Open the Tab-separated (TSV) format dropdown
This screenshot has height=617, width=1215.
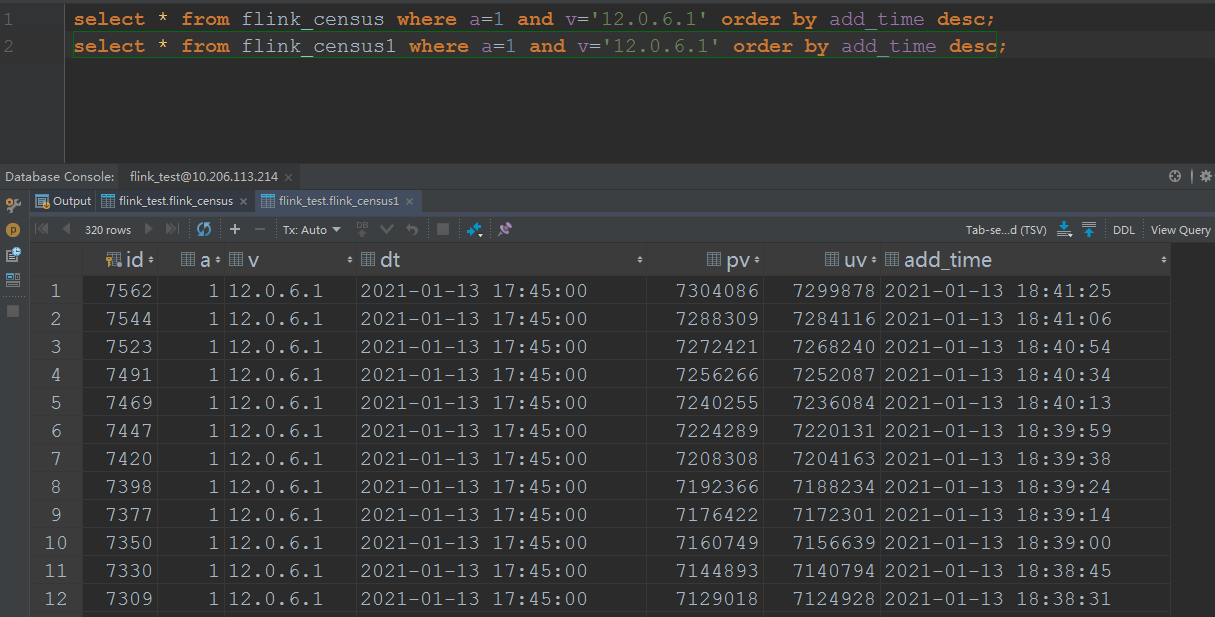point(1005,230)
